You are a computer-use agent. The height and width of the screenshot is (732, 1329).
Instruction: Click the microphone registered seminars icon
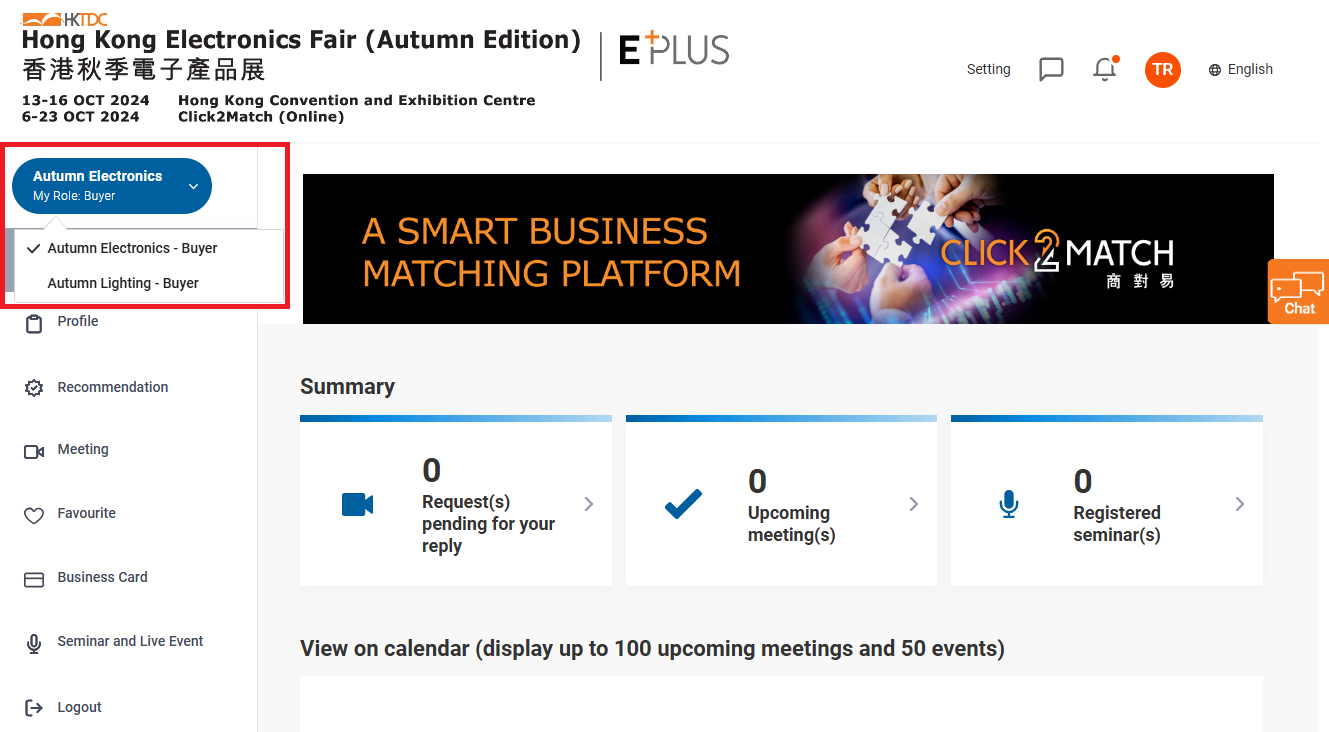coord(1008,504)
